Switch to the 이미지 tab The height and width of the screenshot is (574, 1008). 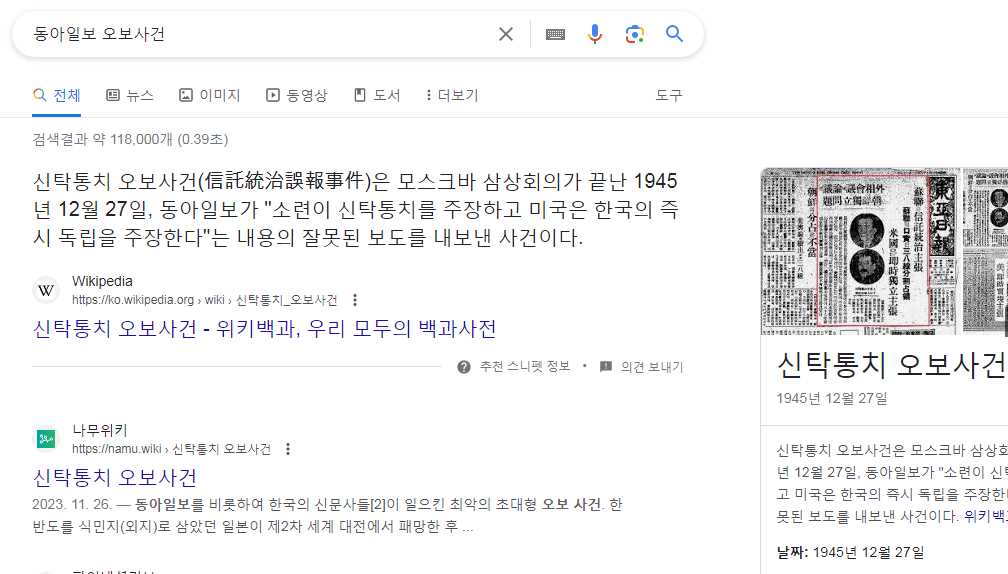tap(210, 96)
